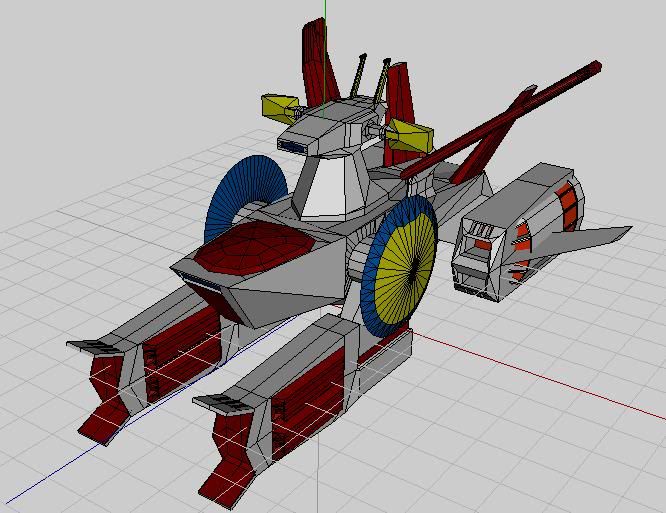Click the tall red fin on the left
Image resolution: width=666 pixels, height=513 pixels.
pos(319,60)
